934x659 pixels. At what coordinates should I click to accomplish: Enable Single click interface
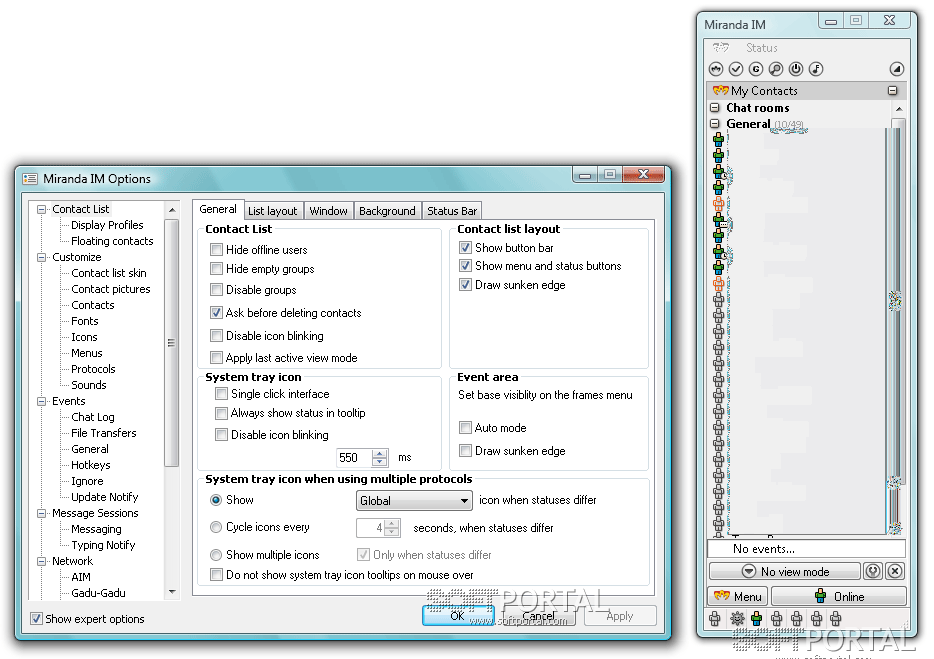pyautogui.click(x=222, y=394)
